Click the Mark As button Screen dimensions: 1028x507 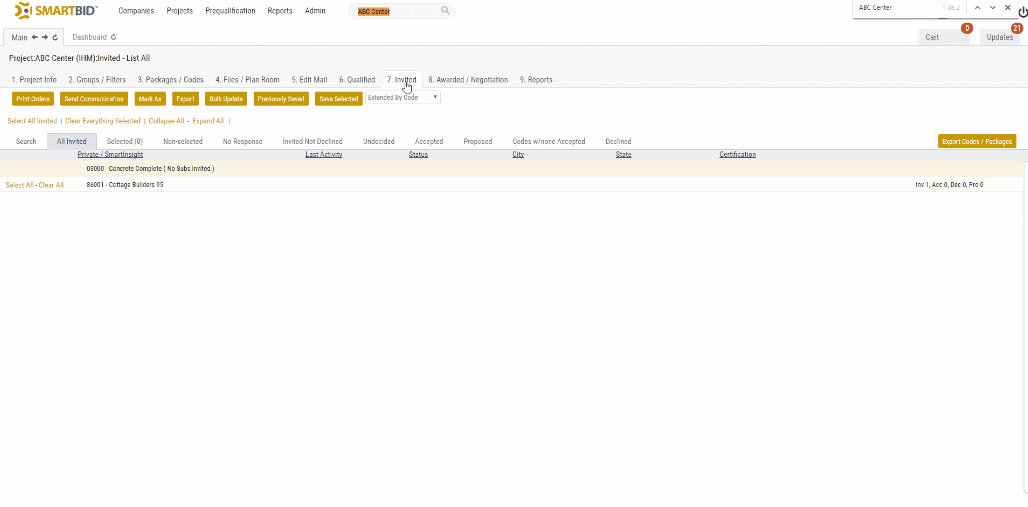pyautogui.click(x=150, y=98)
